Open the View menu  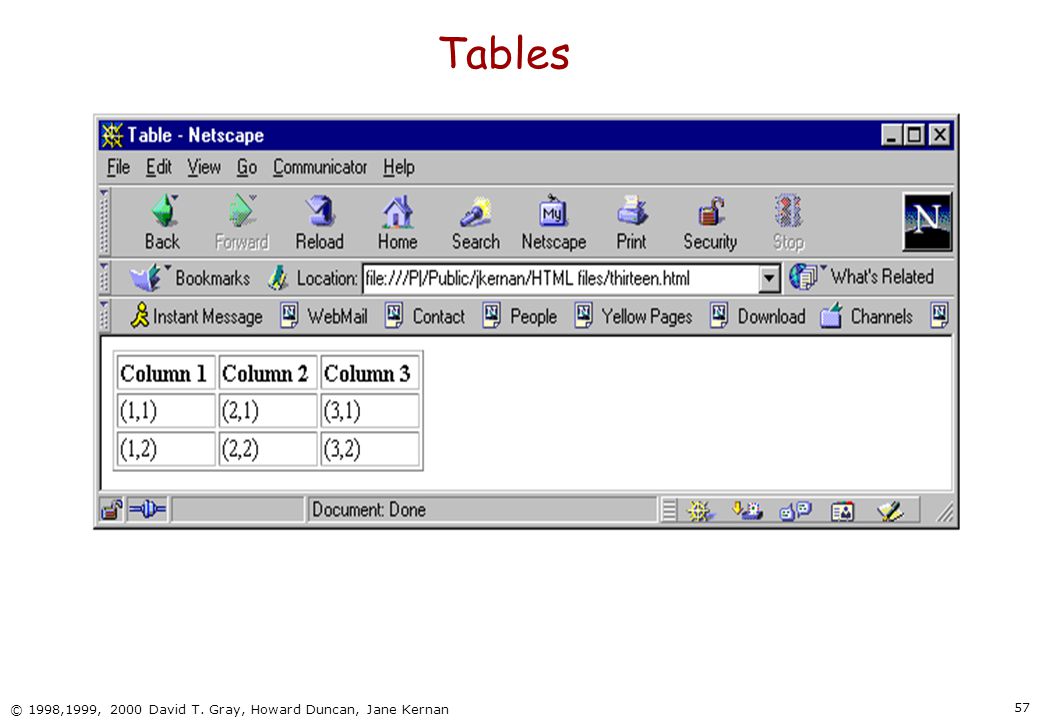204,167
